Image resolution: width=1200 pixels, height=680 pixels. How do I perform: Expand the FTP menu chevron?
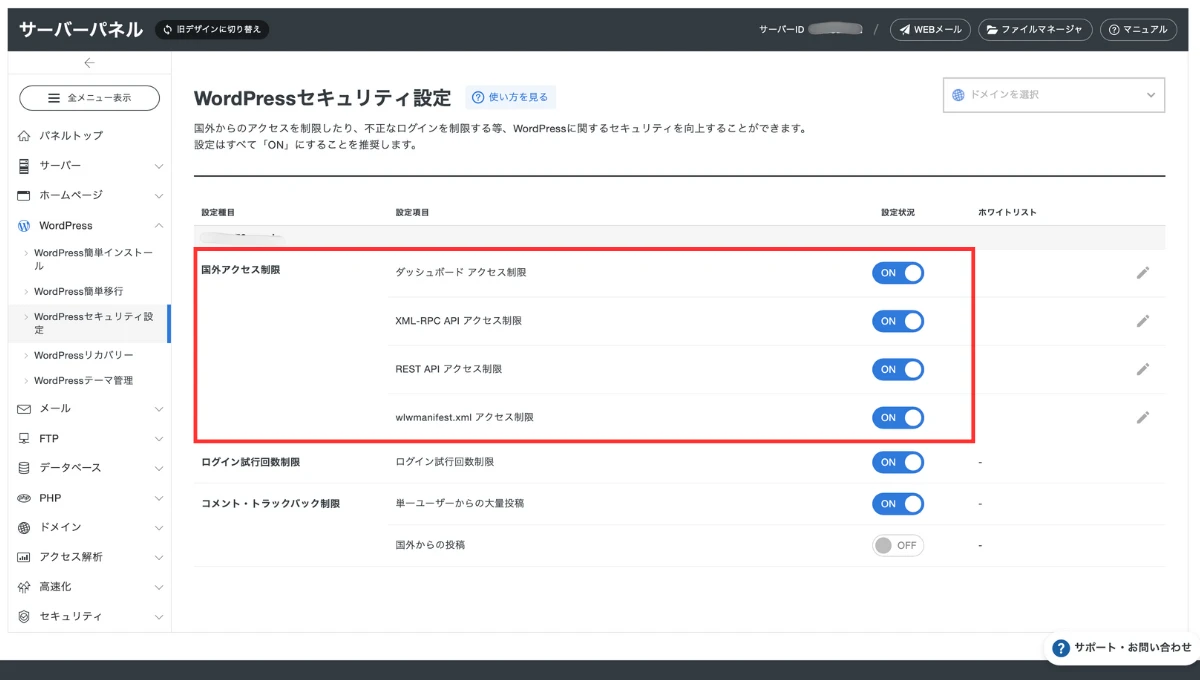tap(158, 439)
